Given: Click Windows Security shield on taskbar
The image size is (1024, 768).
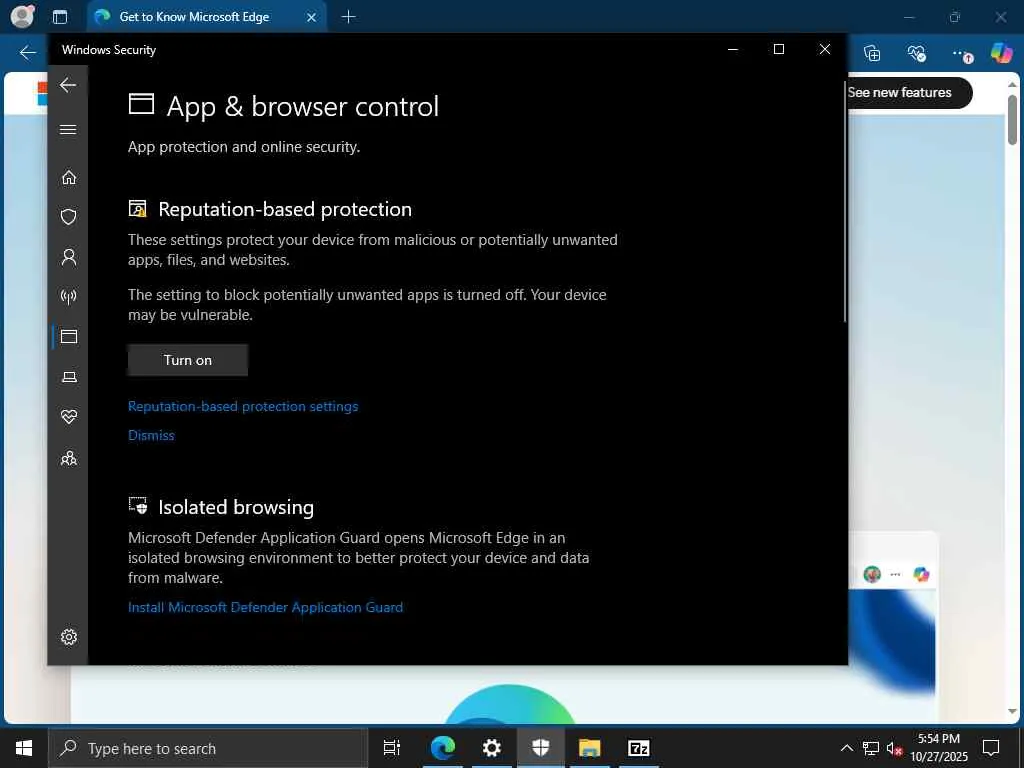Looking at the screenshot, I should pyautogui.click(x=541, y=748).
